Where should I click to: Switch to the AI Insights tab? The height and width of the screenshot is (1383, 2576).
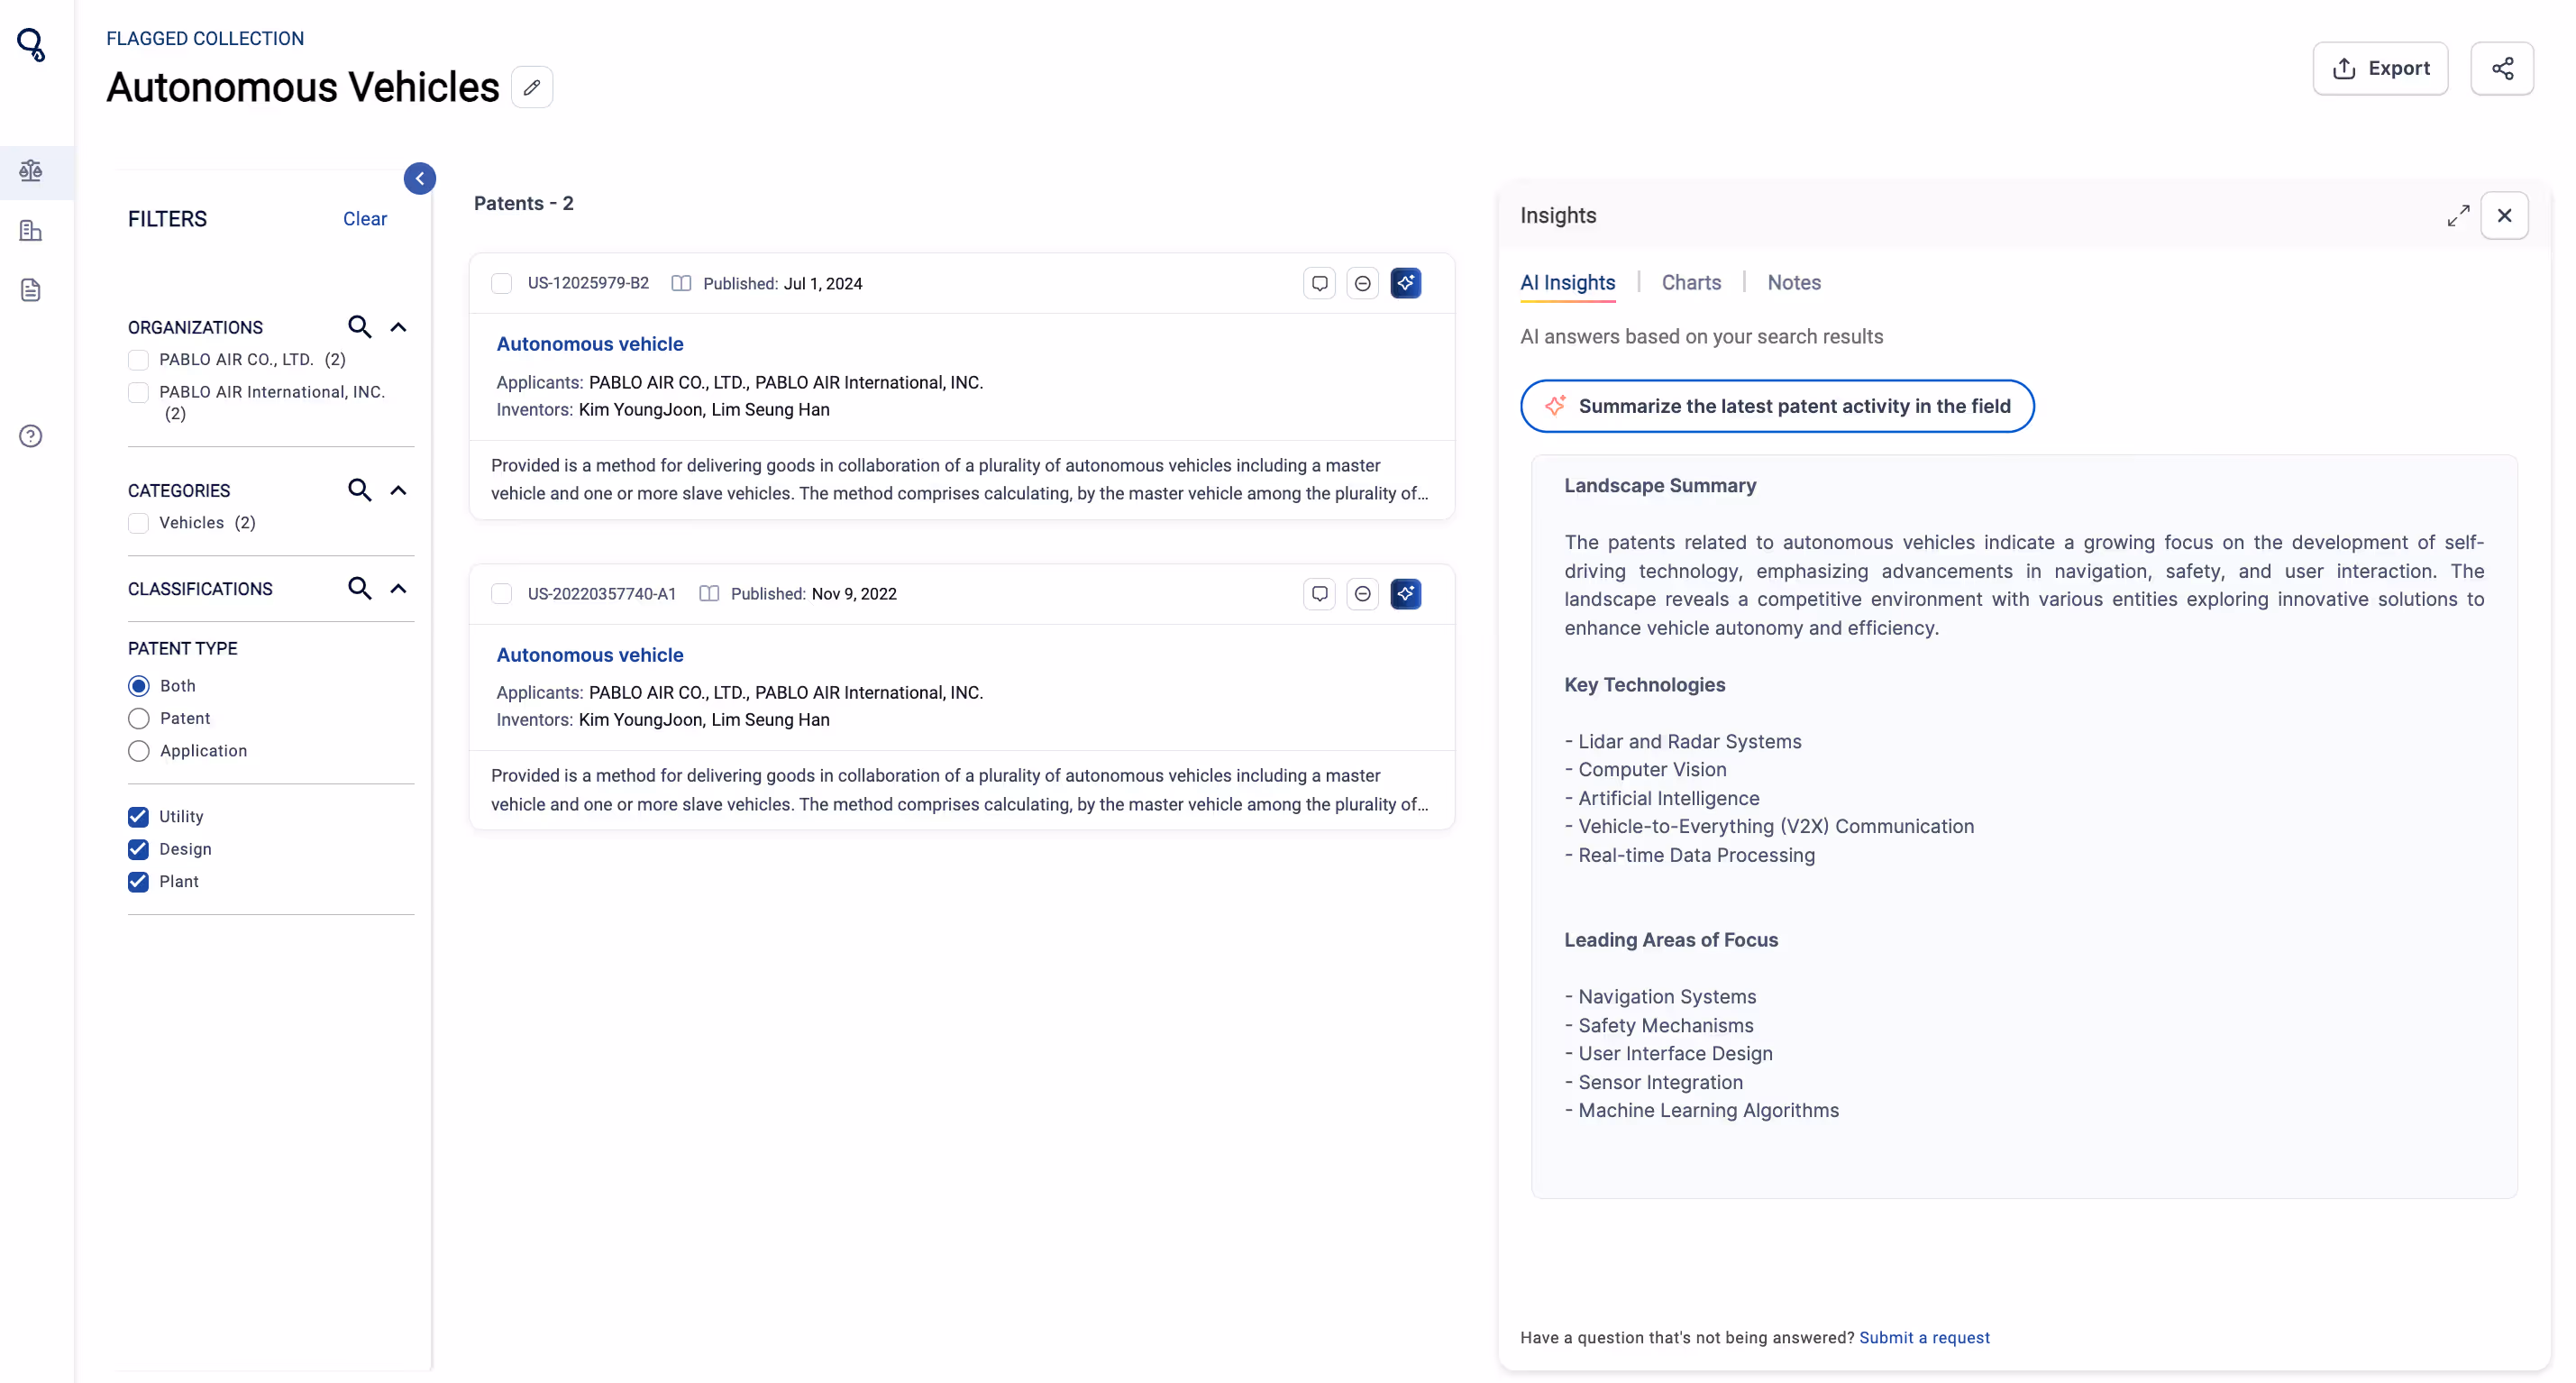[1567, 283]
